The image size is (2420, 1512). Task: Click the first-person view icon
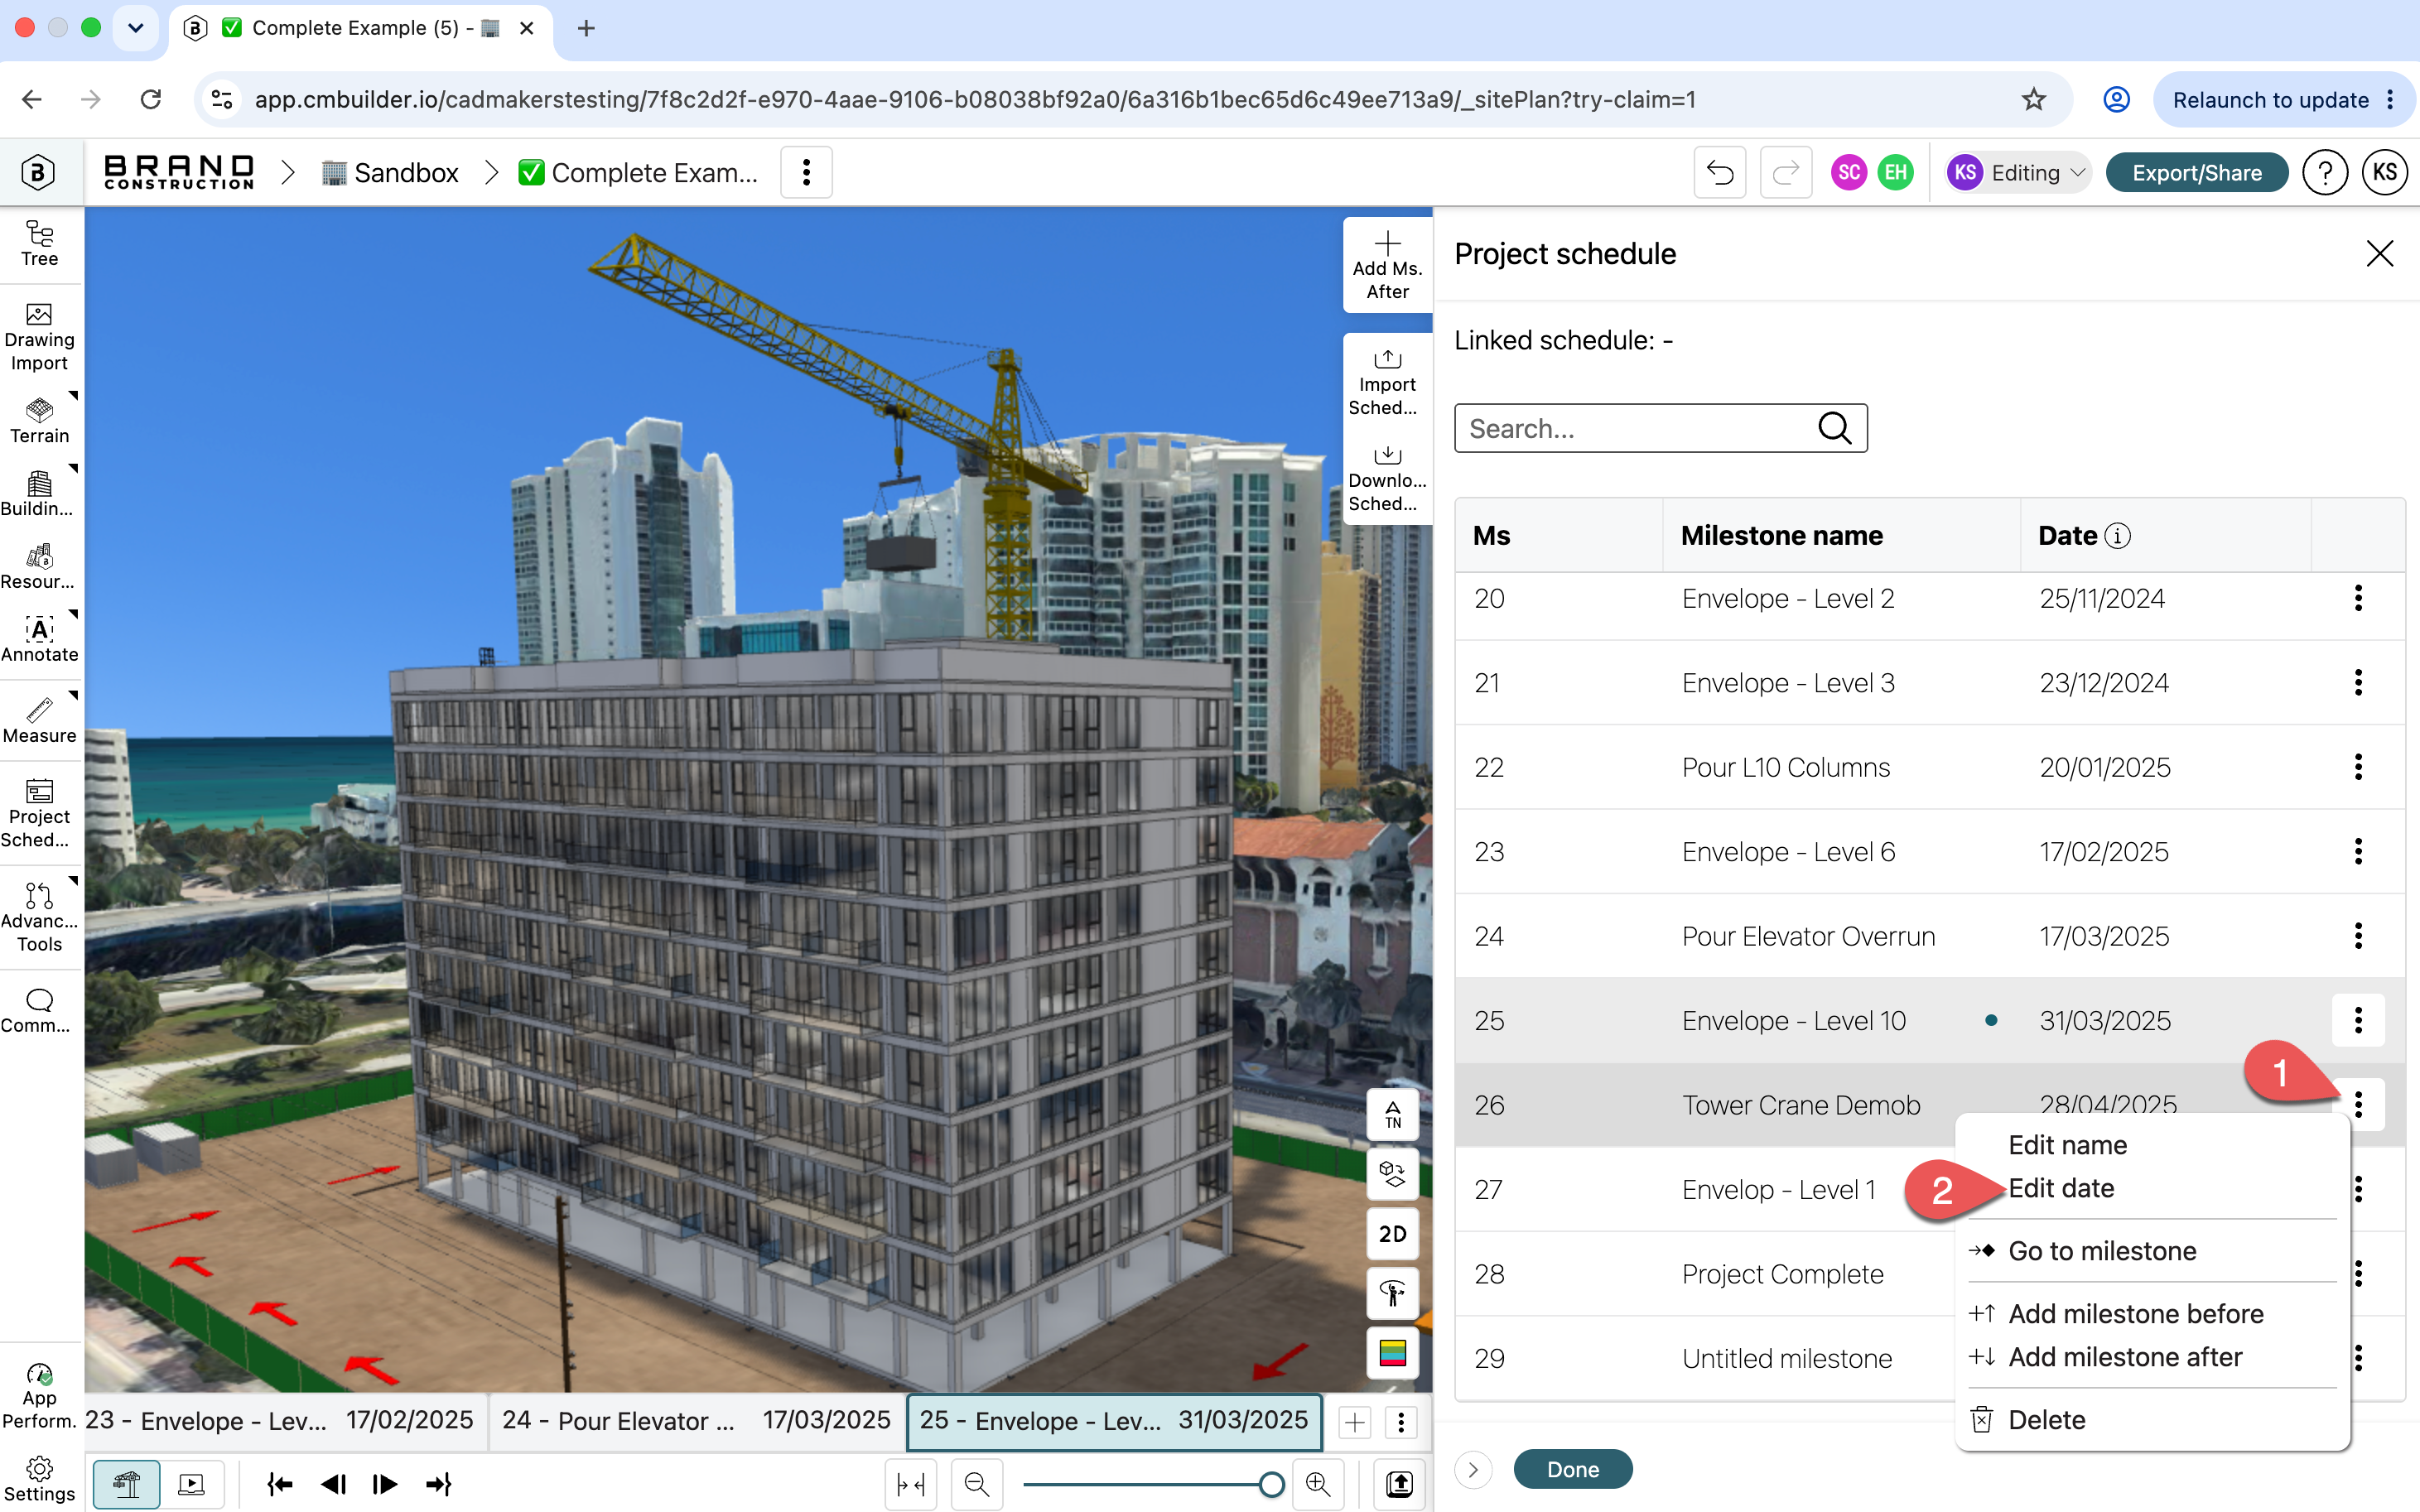coord(1393,1293)
